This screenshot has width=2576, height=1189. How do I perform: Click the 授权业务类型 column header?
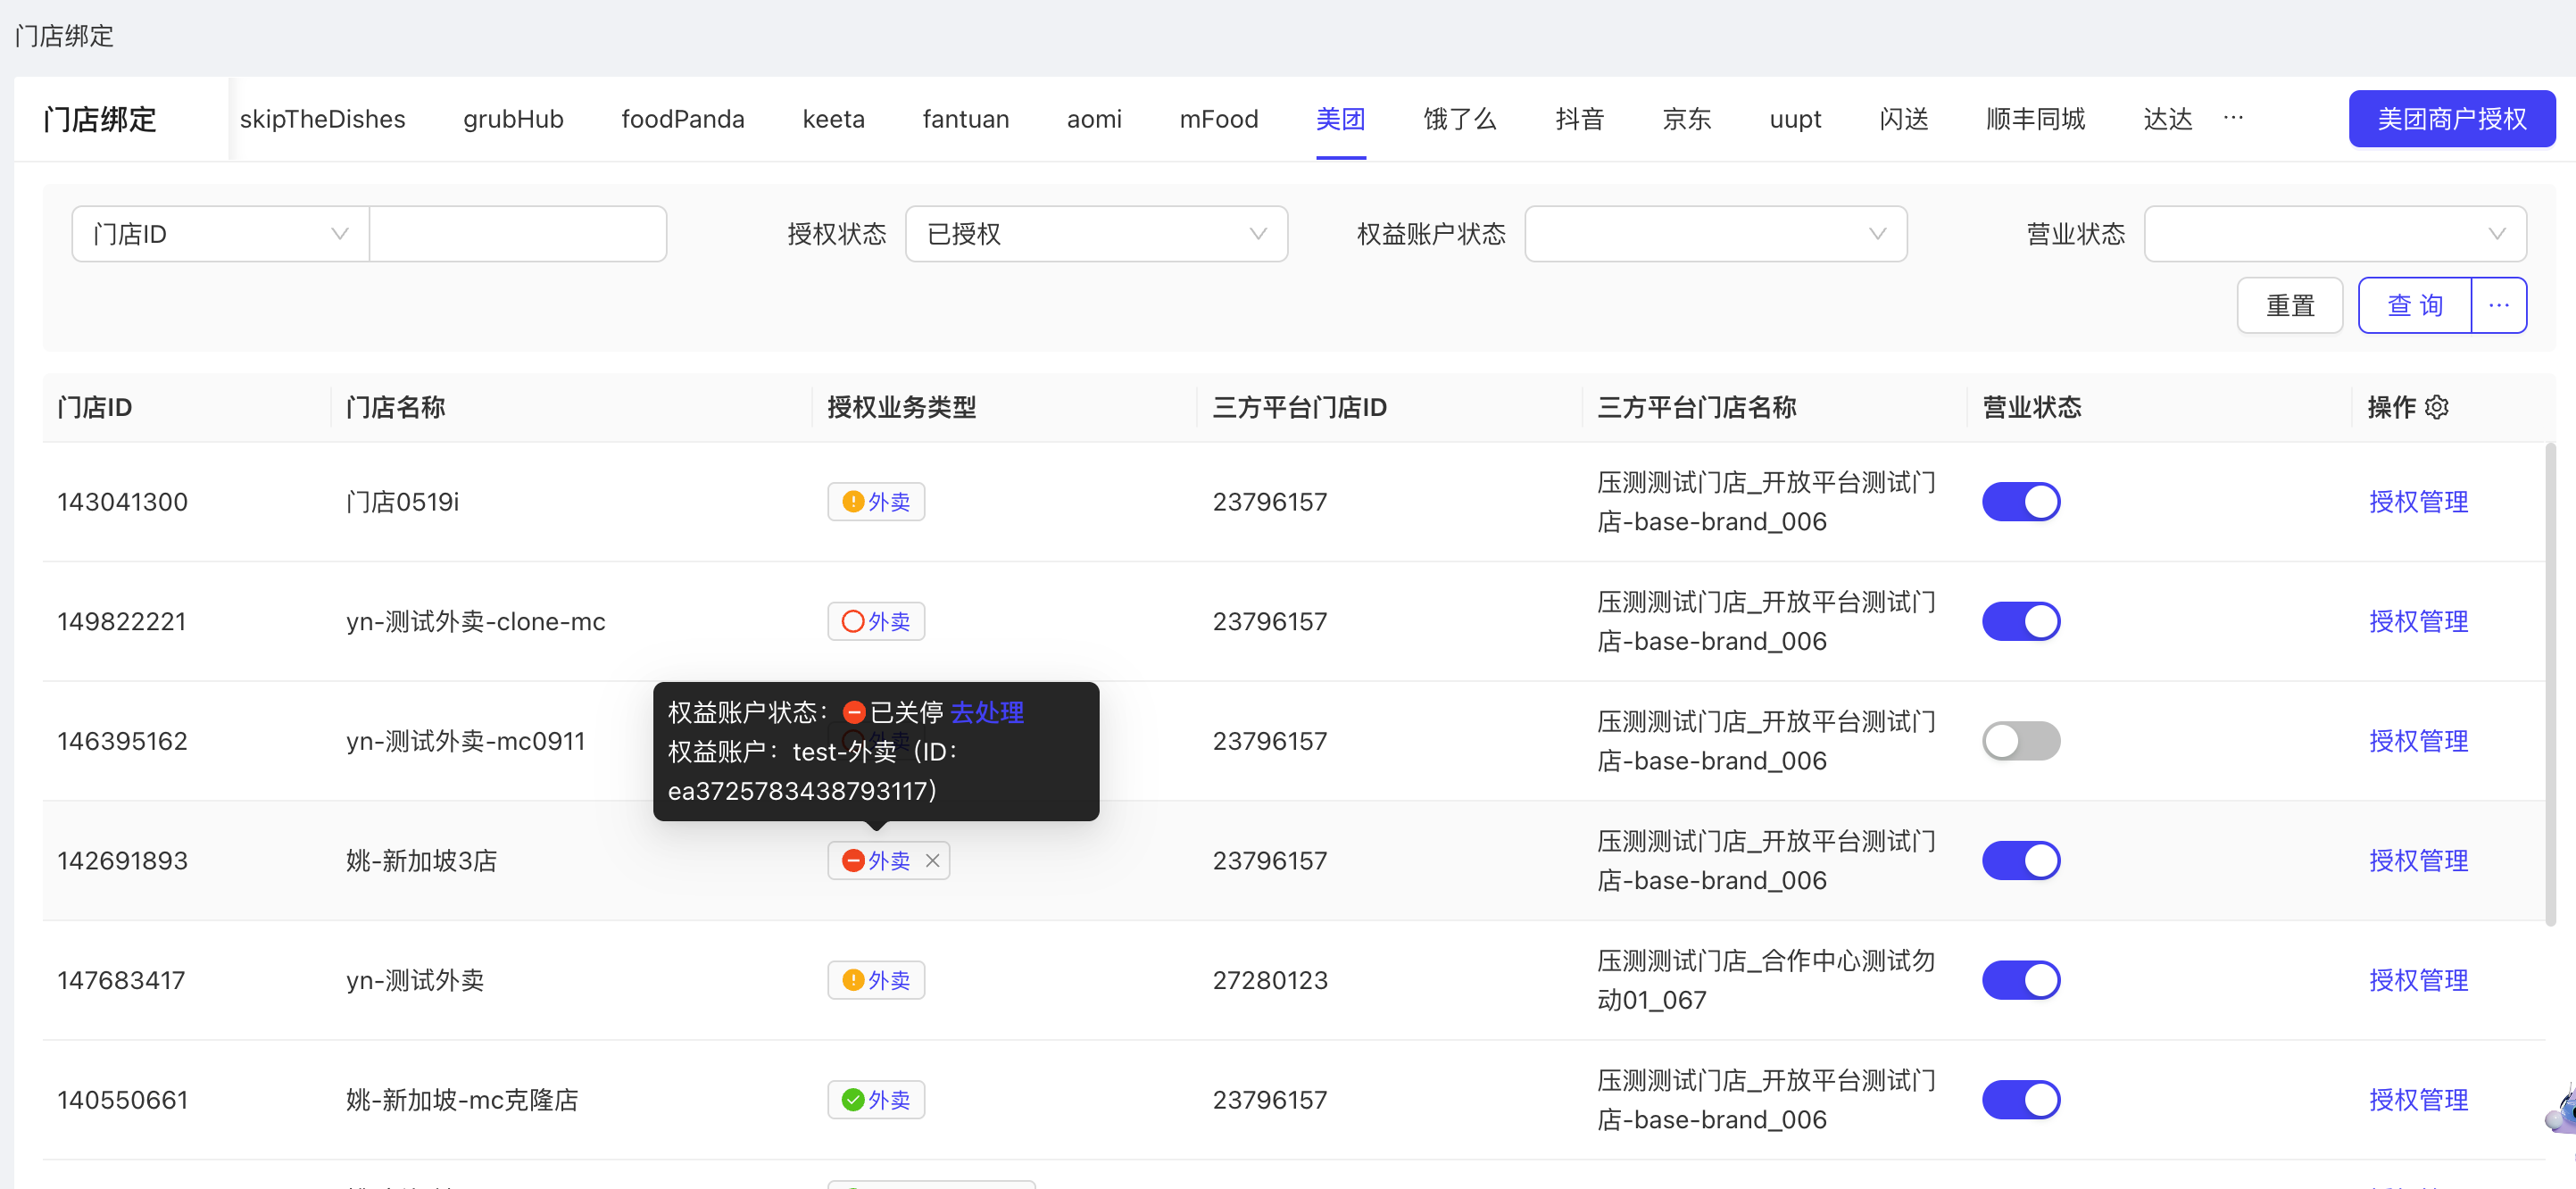tap(901, 407)
